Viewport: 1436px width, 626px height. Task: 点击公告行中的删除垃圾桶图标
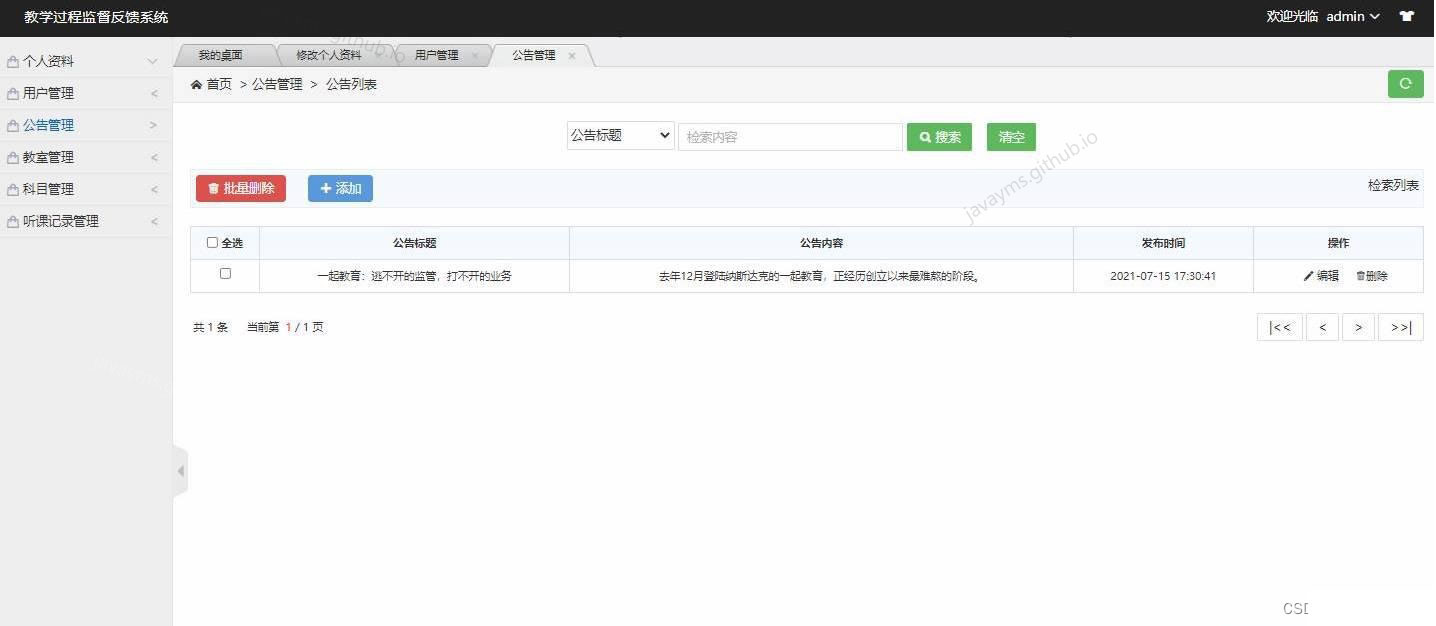[1358, 276]
